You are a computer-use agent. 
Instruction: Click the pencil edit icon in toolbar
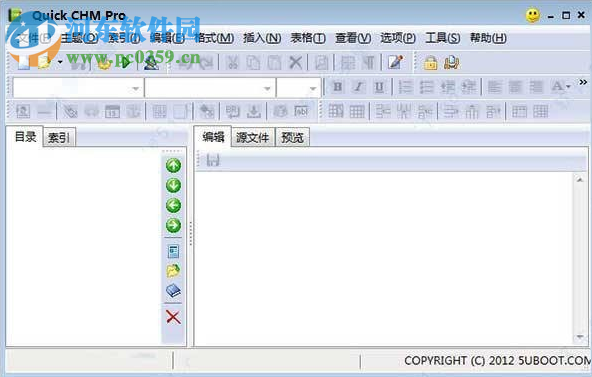395,62
